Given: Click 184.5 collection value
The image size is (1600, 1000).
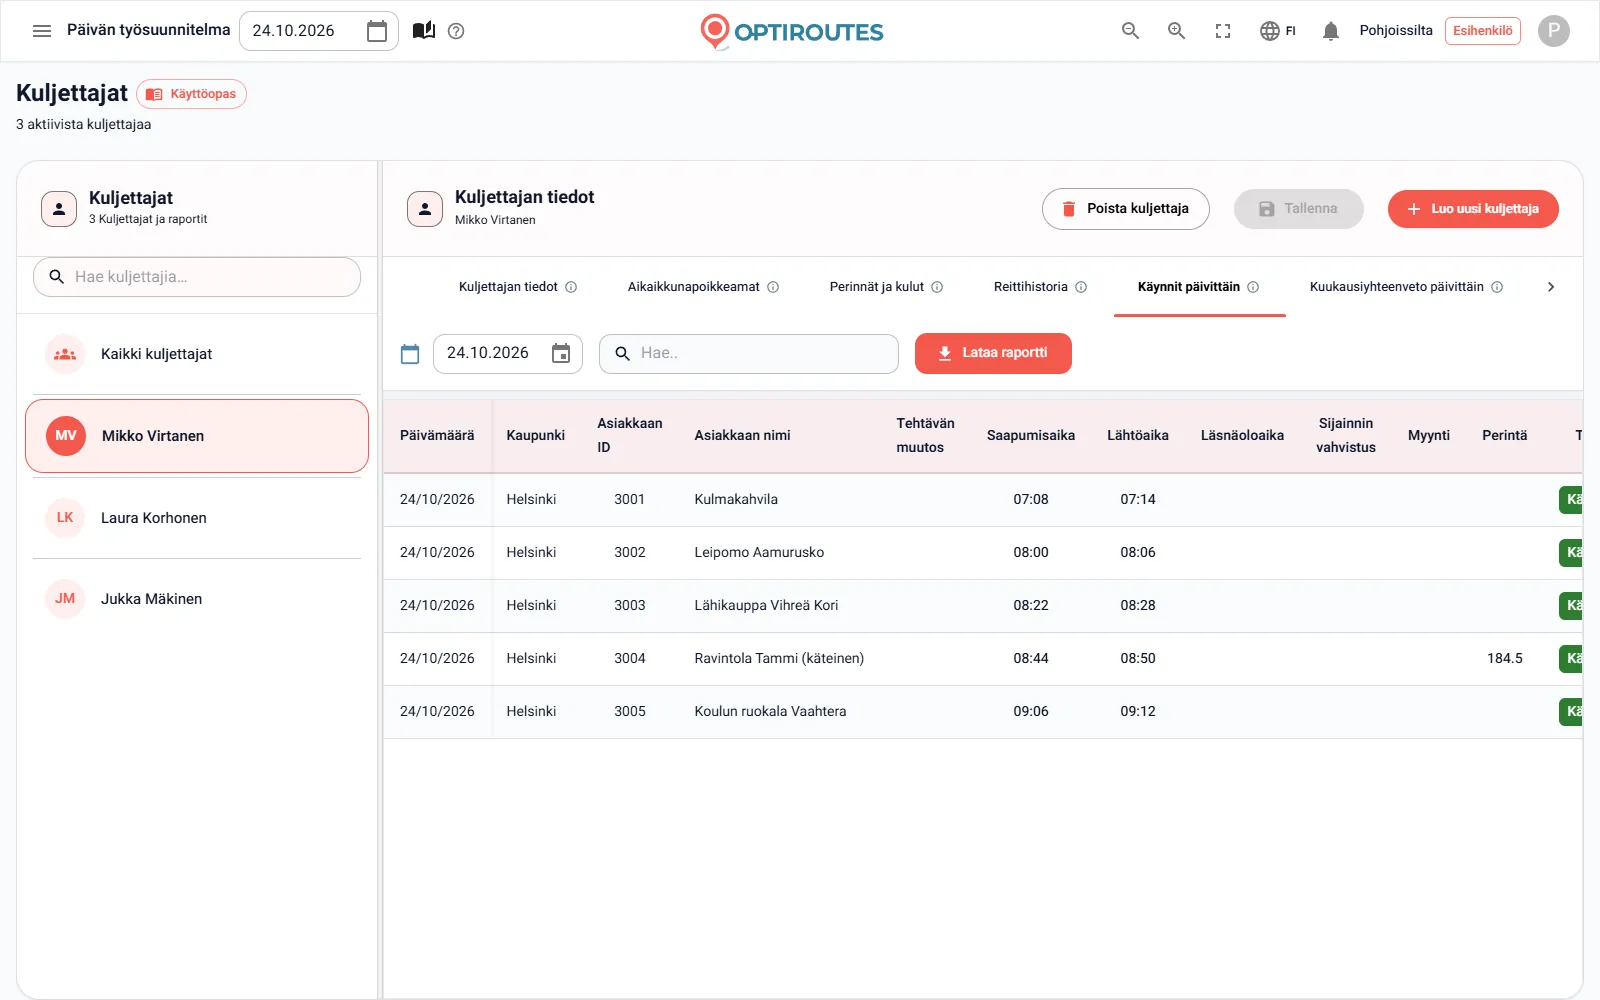Looking at the screenshot, I should point(1504,658).
